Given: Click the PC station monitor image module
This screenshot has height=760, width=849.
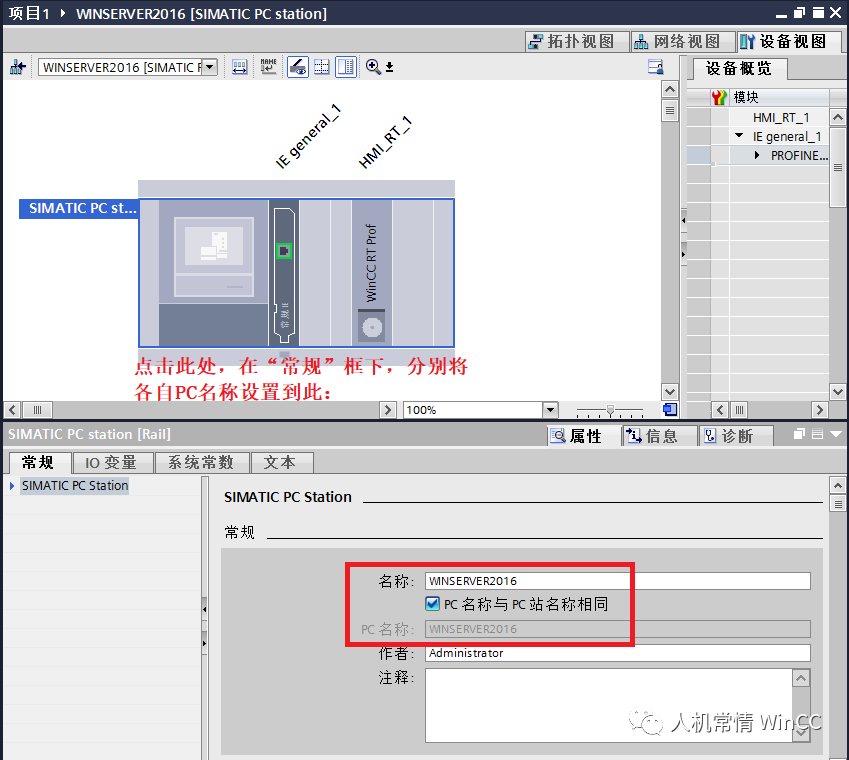Looking at the screenshot, I should [x=213, y=257].
